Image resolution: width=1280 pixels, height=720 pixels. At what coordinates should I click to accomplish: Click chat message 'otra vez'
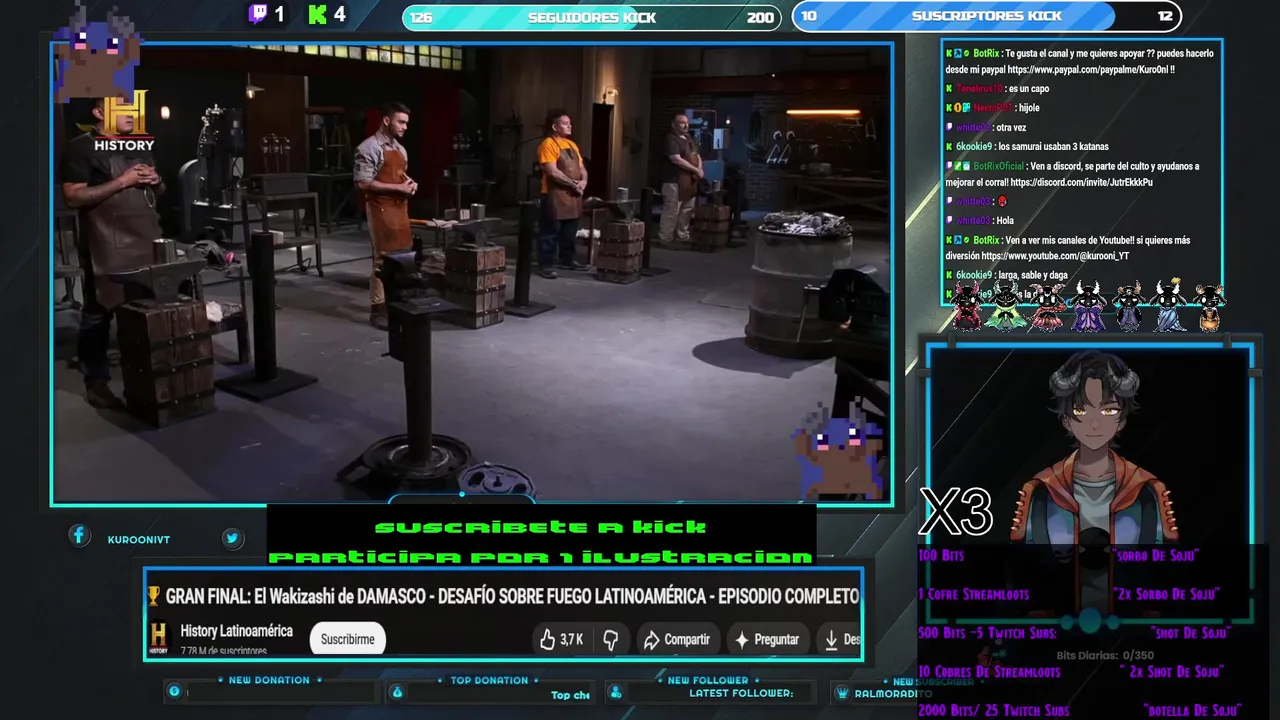click(x=1011, y=128)
